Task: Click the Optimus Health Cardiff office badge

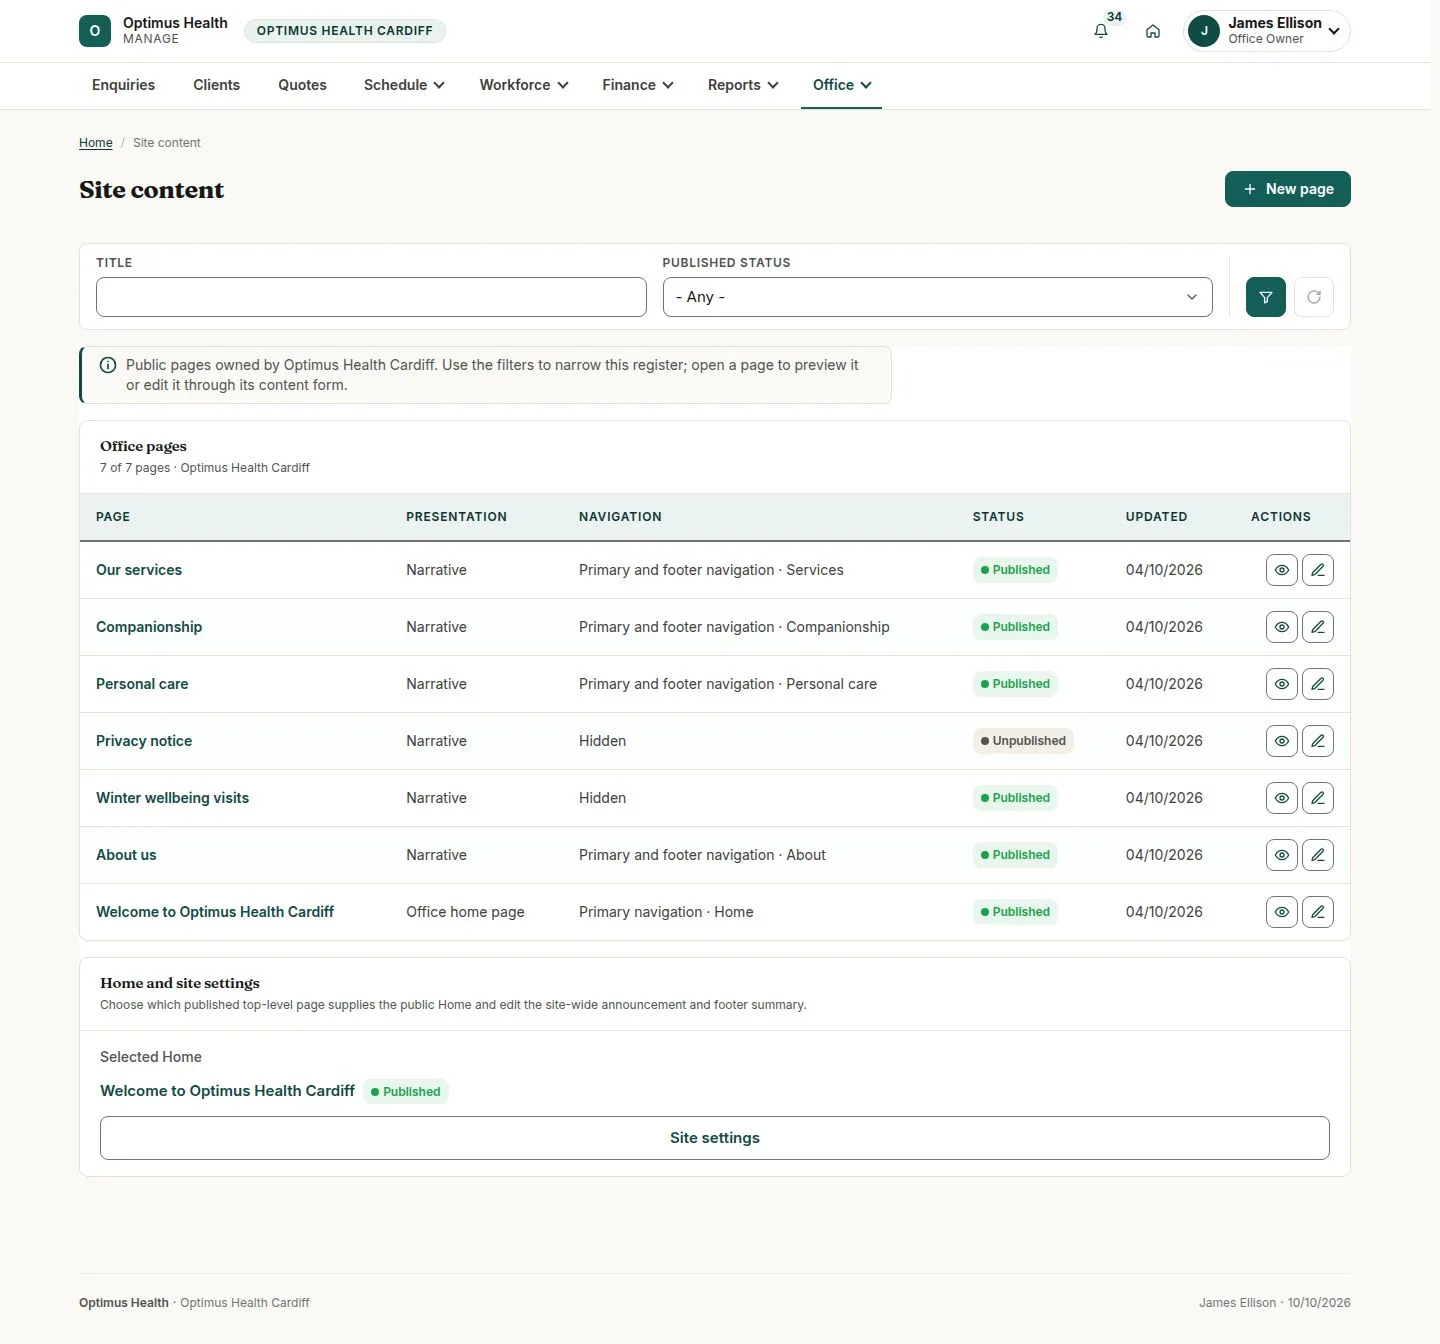Action: tap(345, 31)
